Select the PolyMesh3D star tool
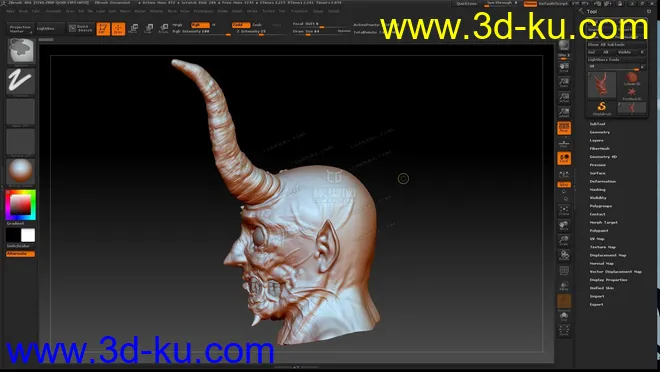660x372 pixels. click(x=632, y=94)
